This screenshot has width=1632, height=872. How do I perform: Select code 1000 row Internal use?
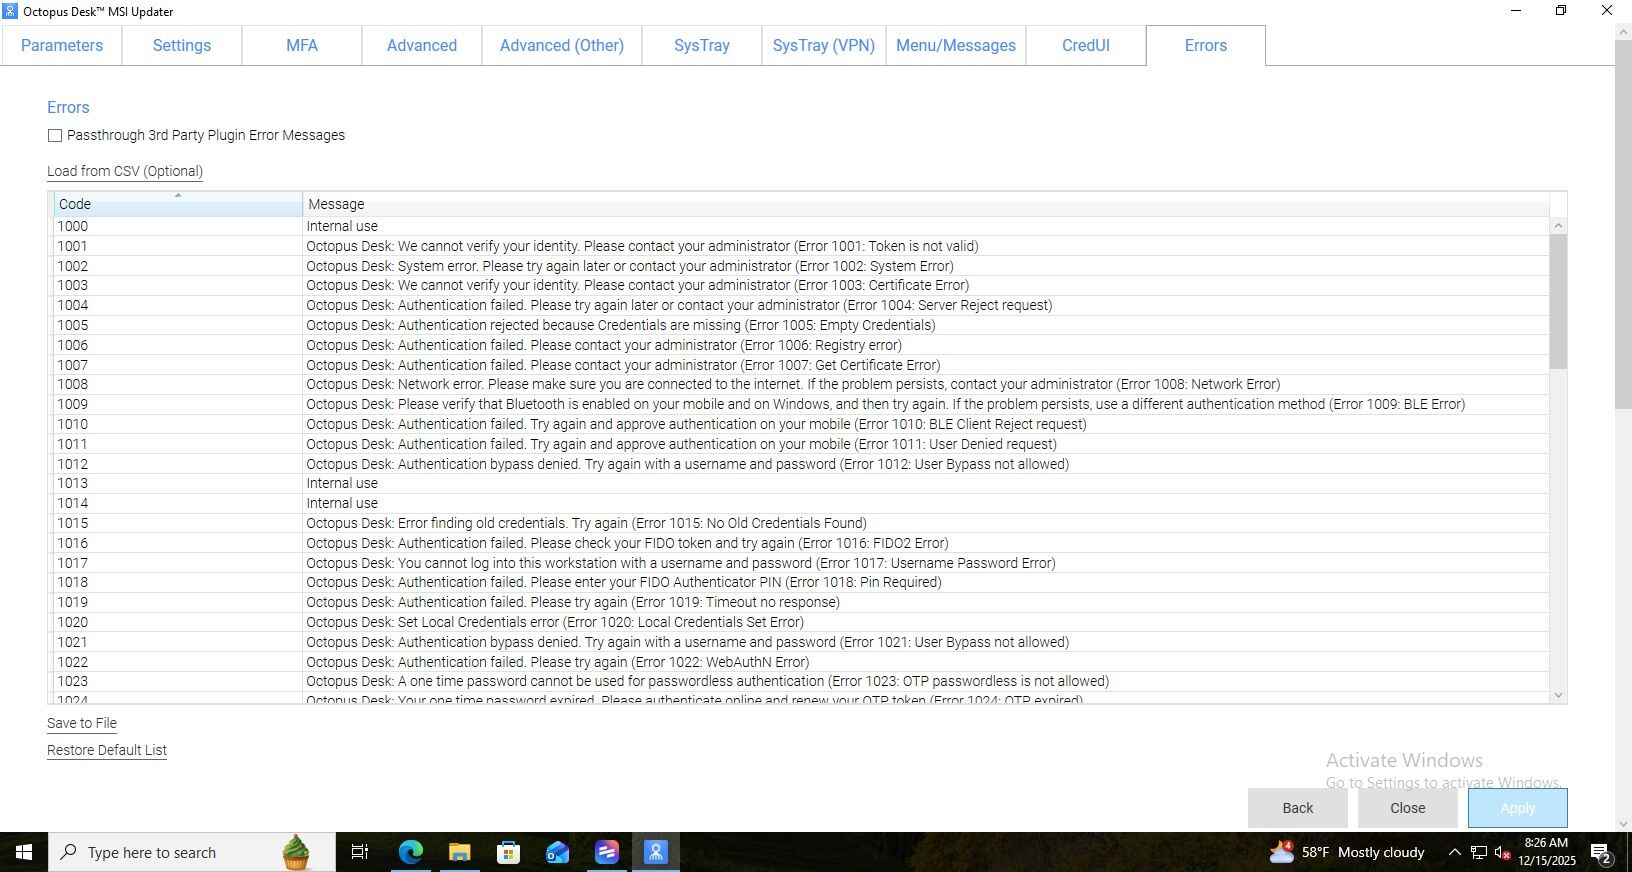click(x=801, y=226)
